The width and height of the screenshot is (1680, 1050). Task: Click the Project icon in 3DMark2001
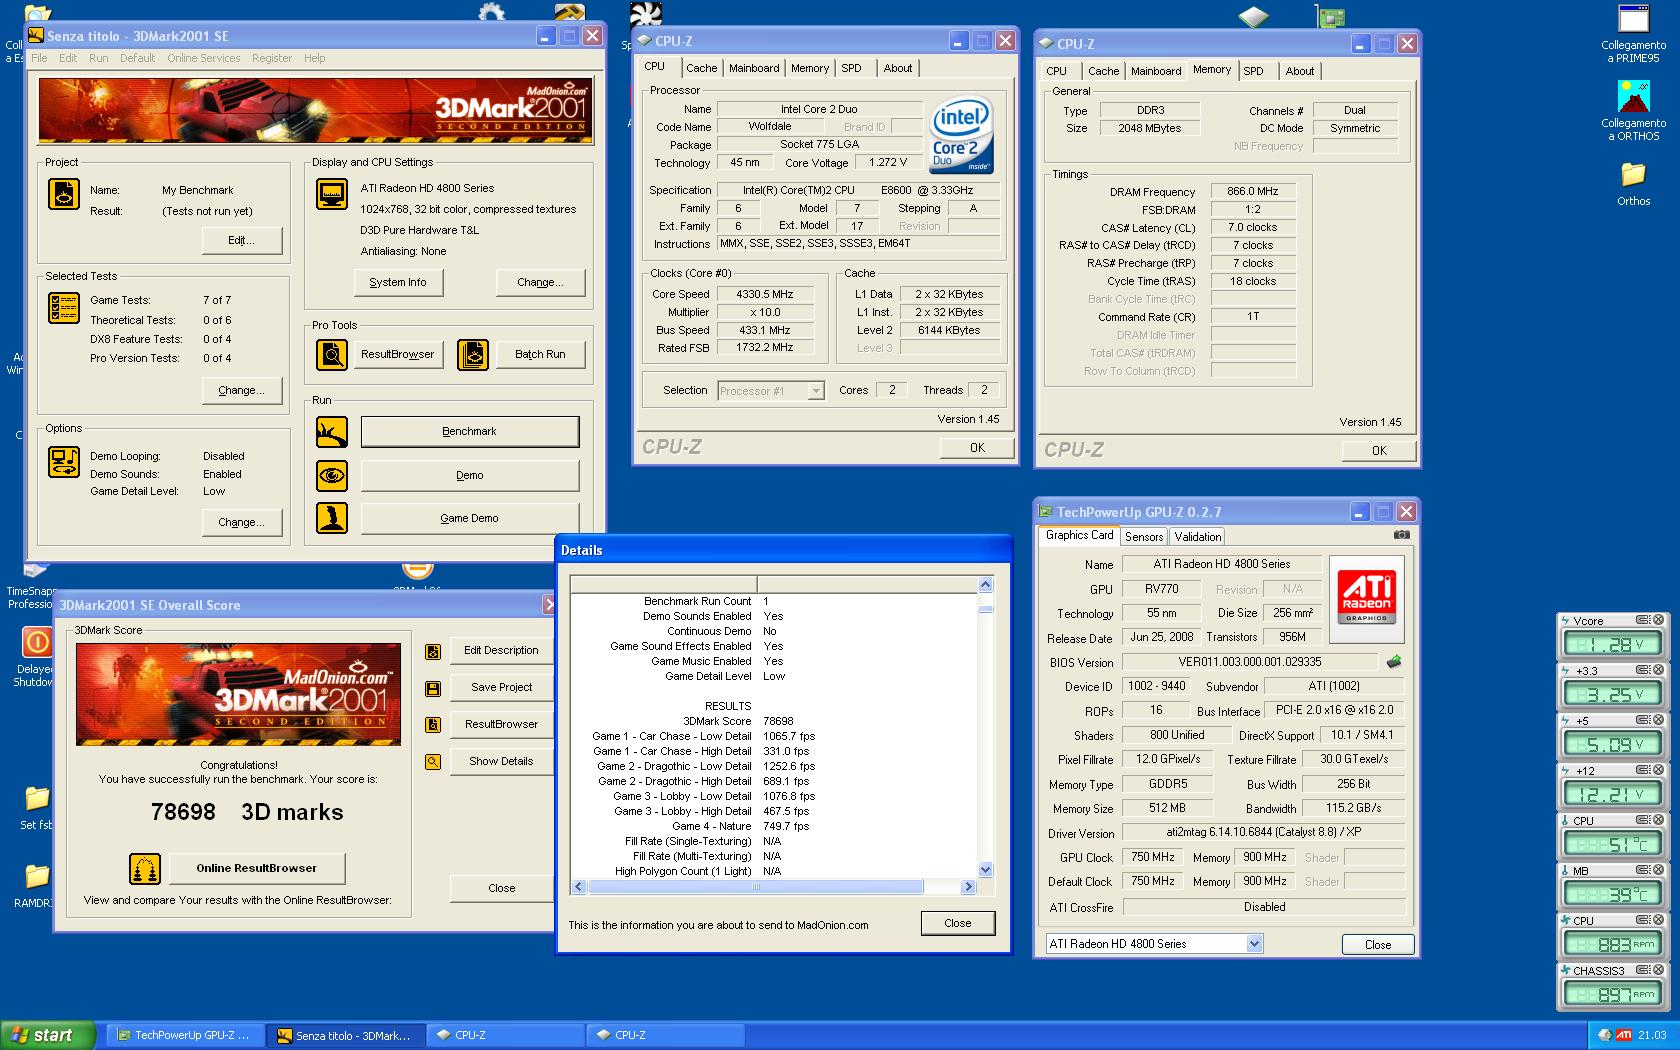[64, 194]
